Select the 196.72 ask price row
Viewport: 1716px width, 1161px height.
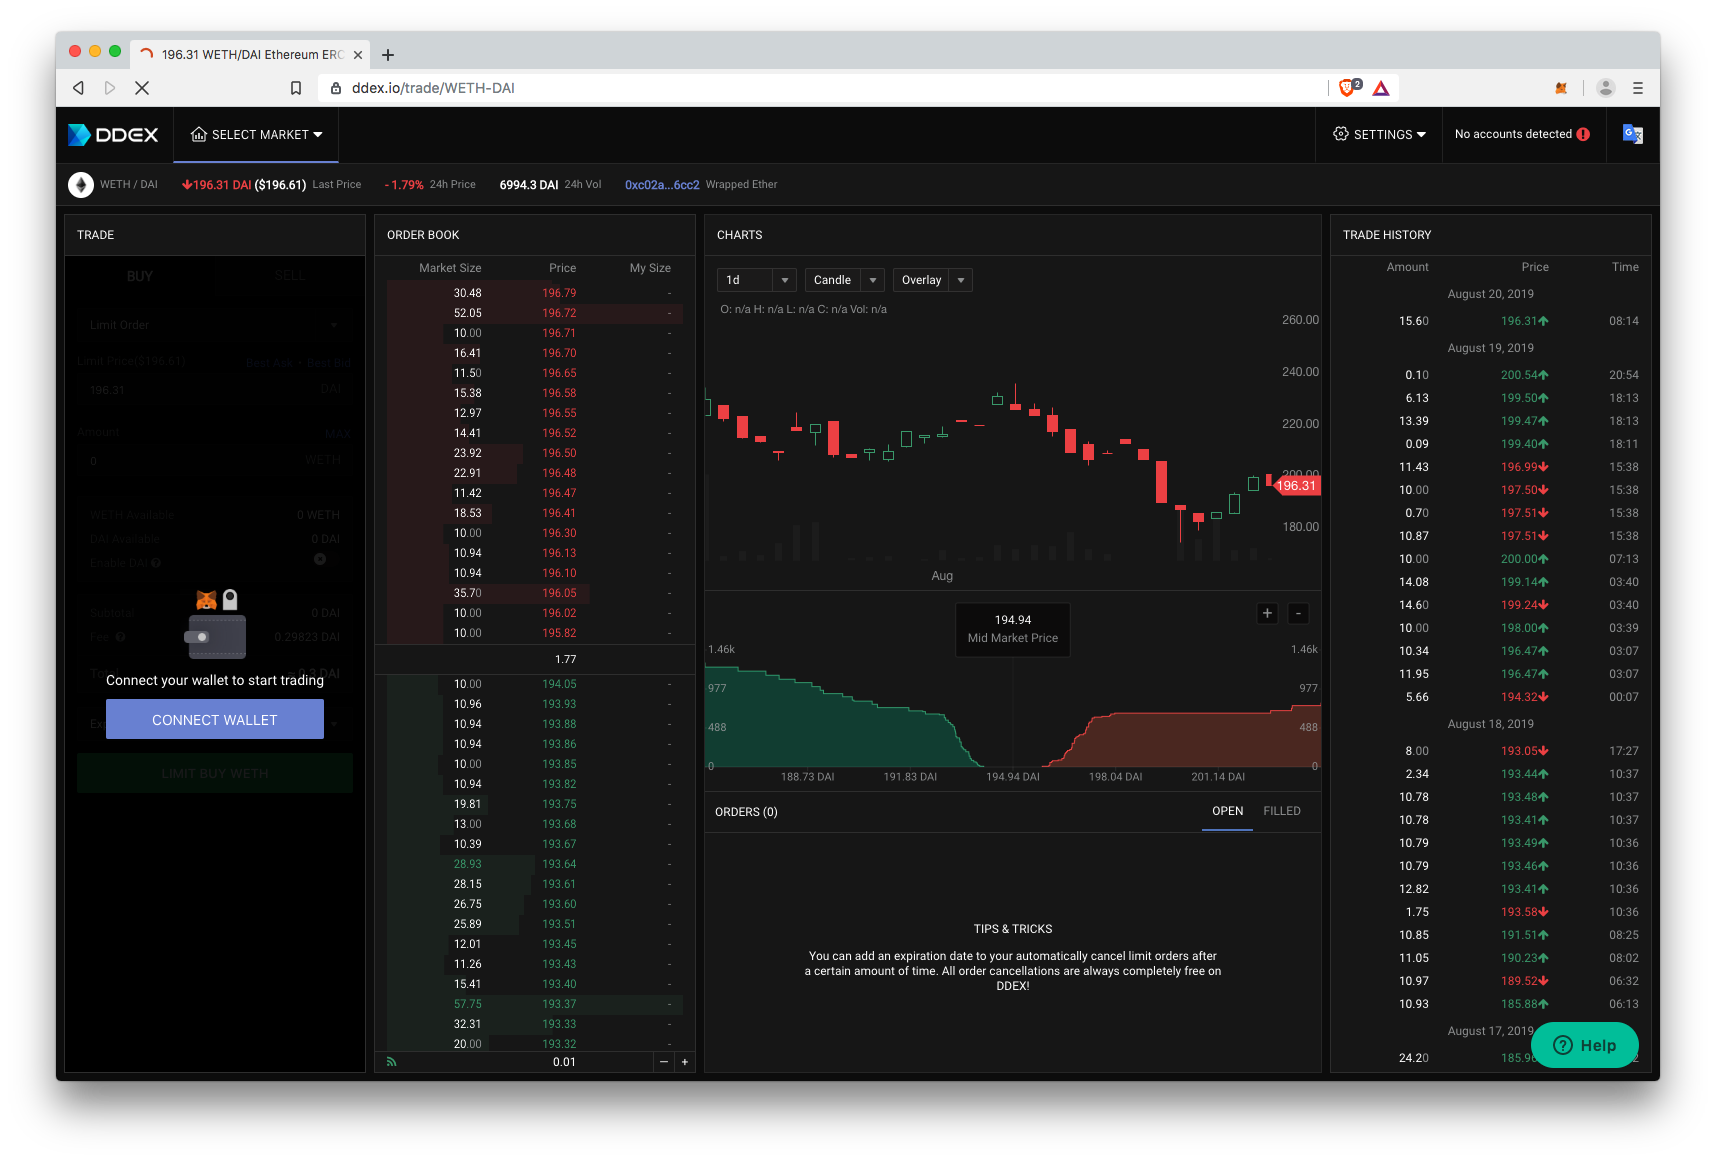point(535,313)
